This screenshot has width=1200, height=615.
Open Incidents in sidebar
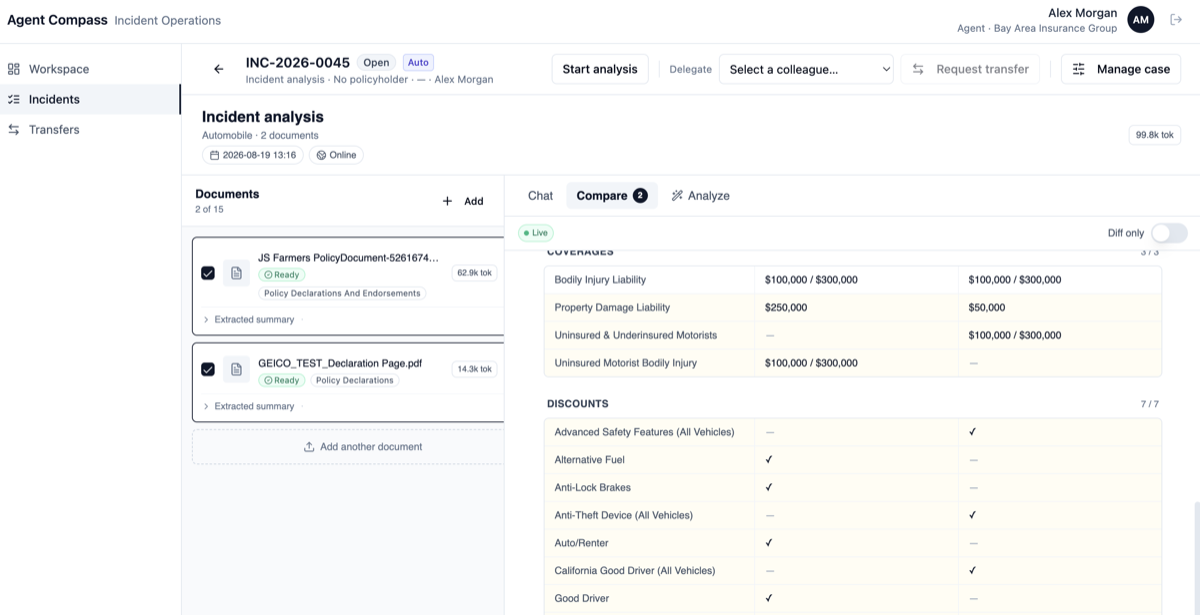90,99
